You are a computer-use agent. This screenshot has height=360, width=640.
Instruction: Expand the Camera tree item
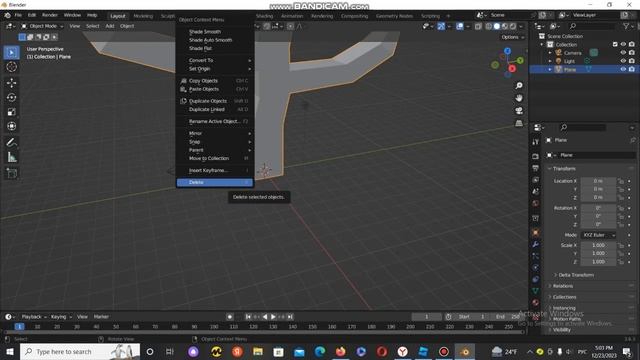[x=550, y=53]
